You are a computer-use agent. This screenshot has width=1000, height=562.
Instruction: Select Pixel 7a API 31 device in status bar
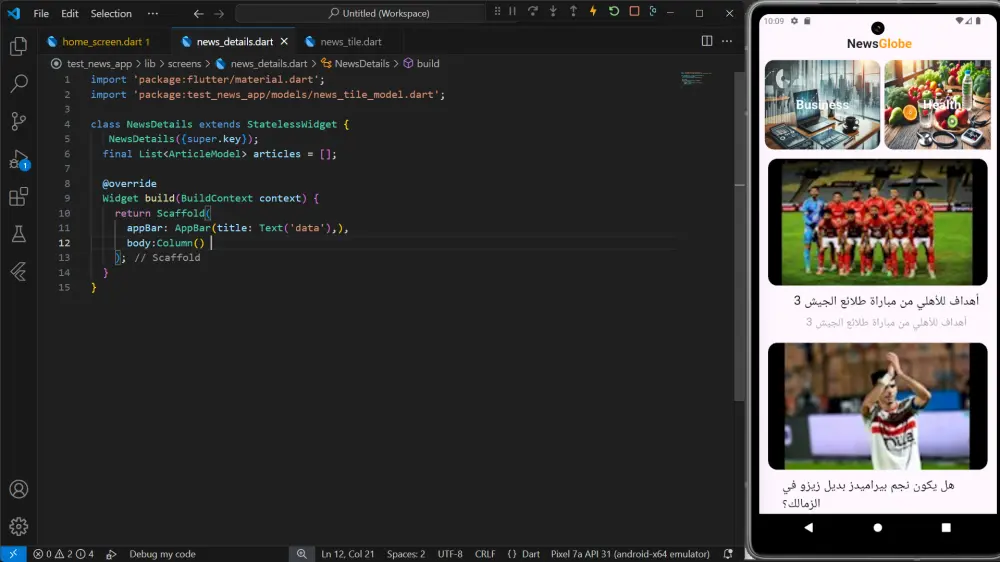pos(630,554)
